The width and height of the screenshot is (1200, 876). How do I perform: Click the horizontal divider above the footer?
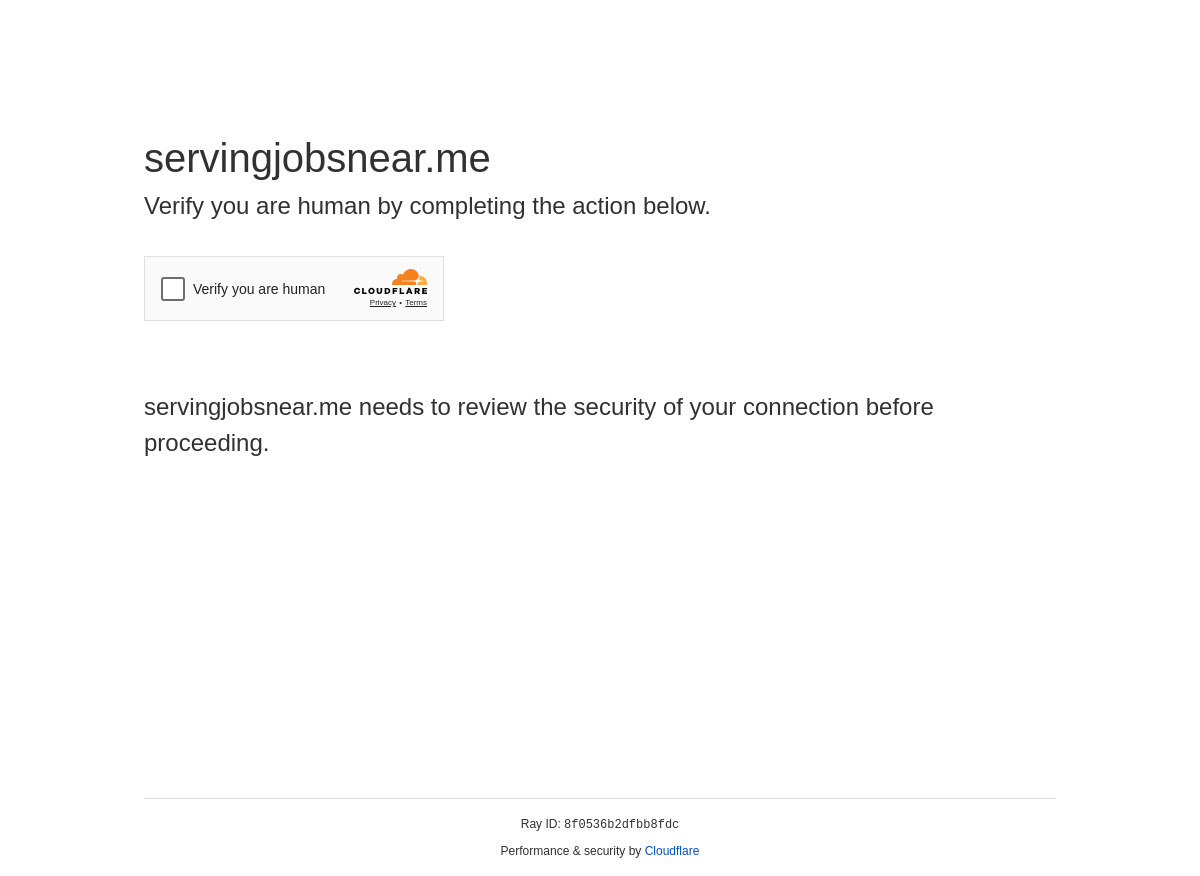pos(600,798)
